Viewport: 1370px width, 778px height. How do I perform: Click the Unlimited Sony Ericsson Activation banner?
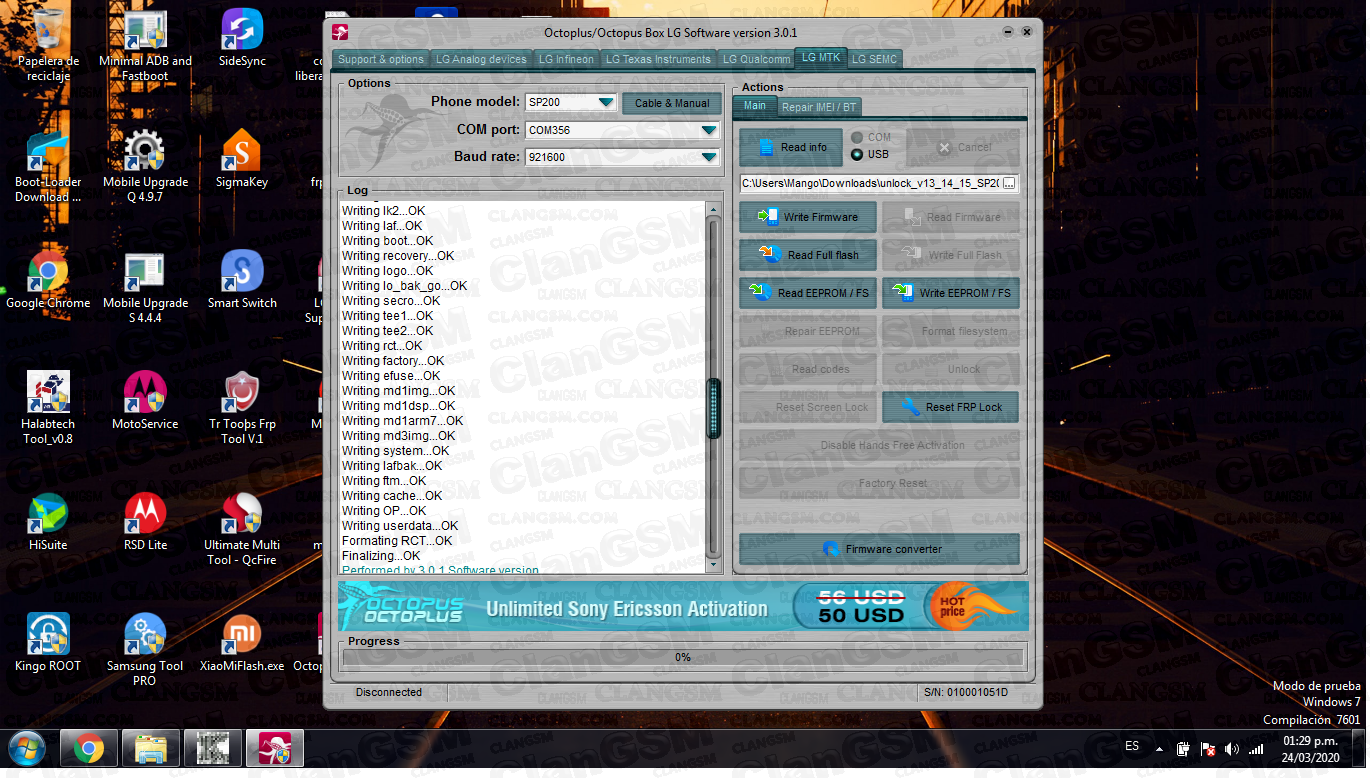click(683, 607)
